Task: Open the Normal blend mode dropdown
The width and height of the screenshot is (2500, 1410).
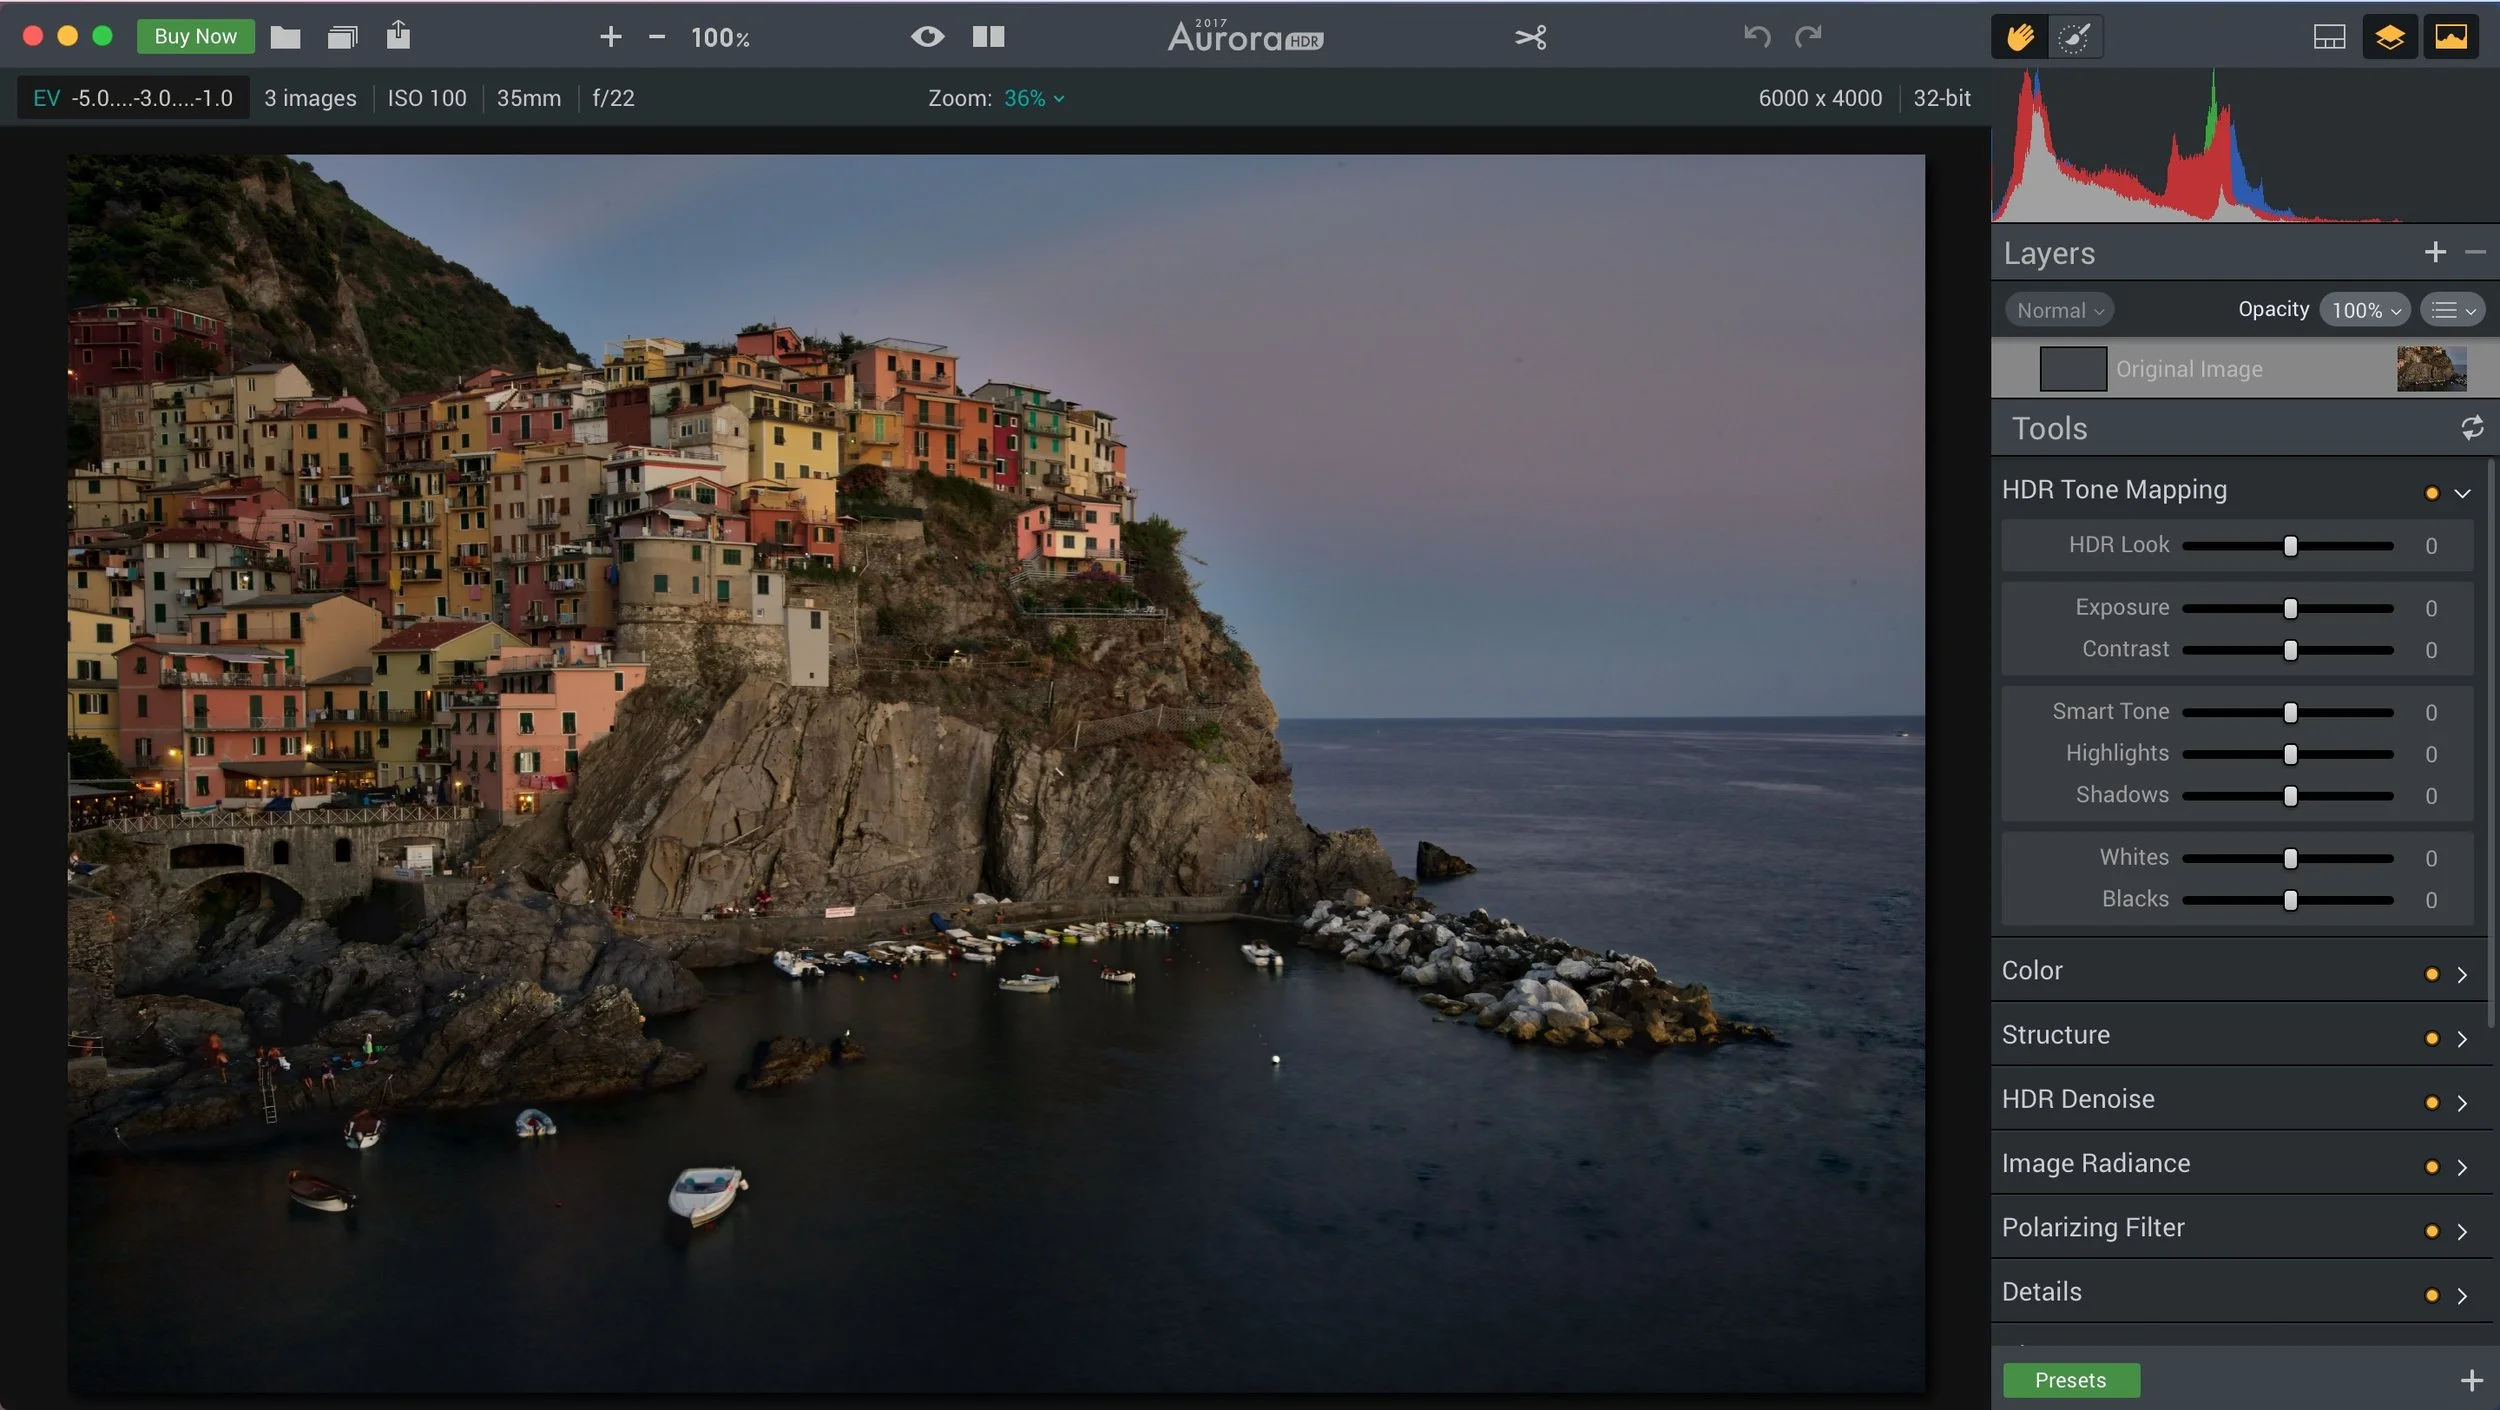Action: (x=2059, y=310)
